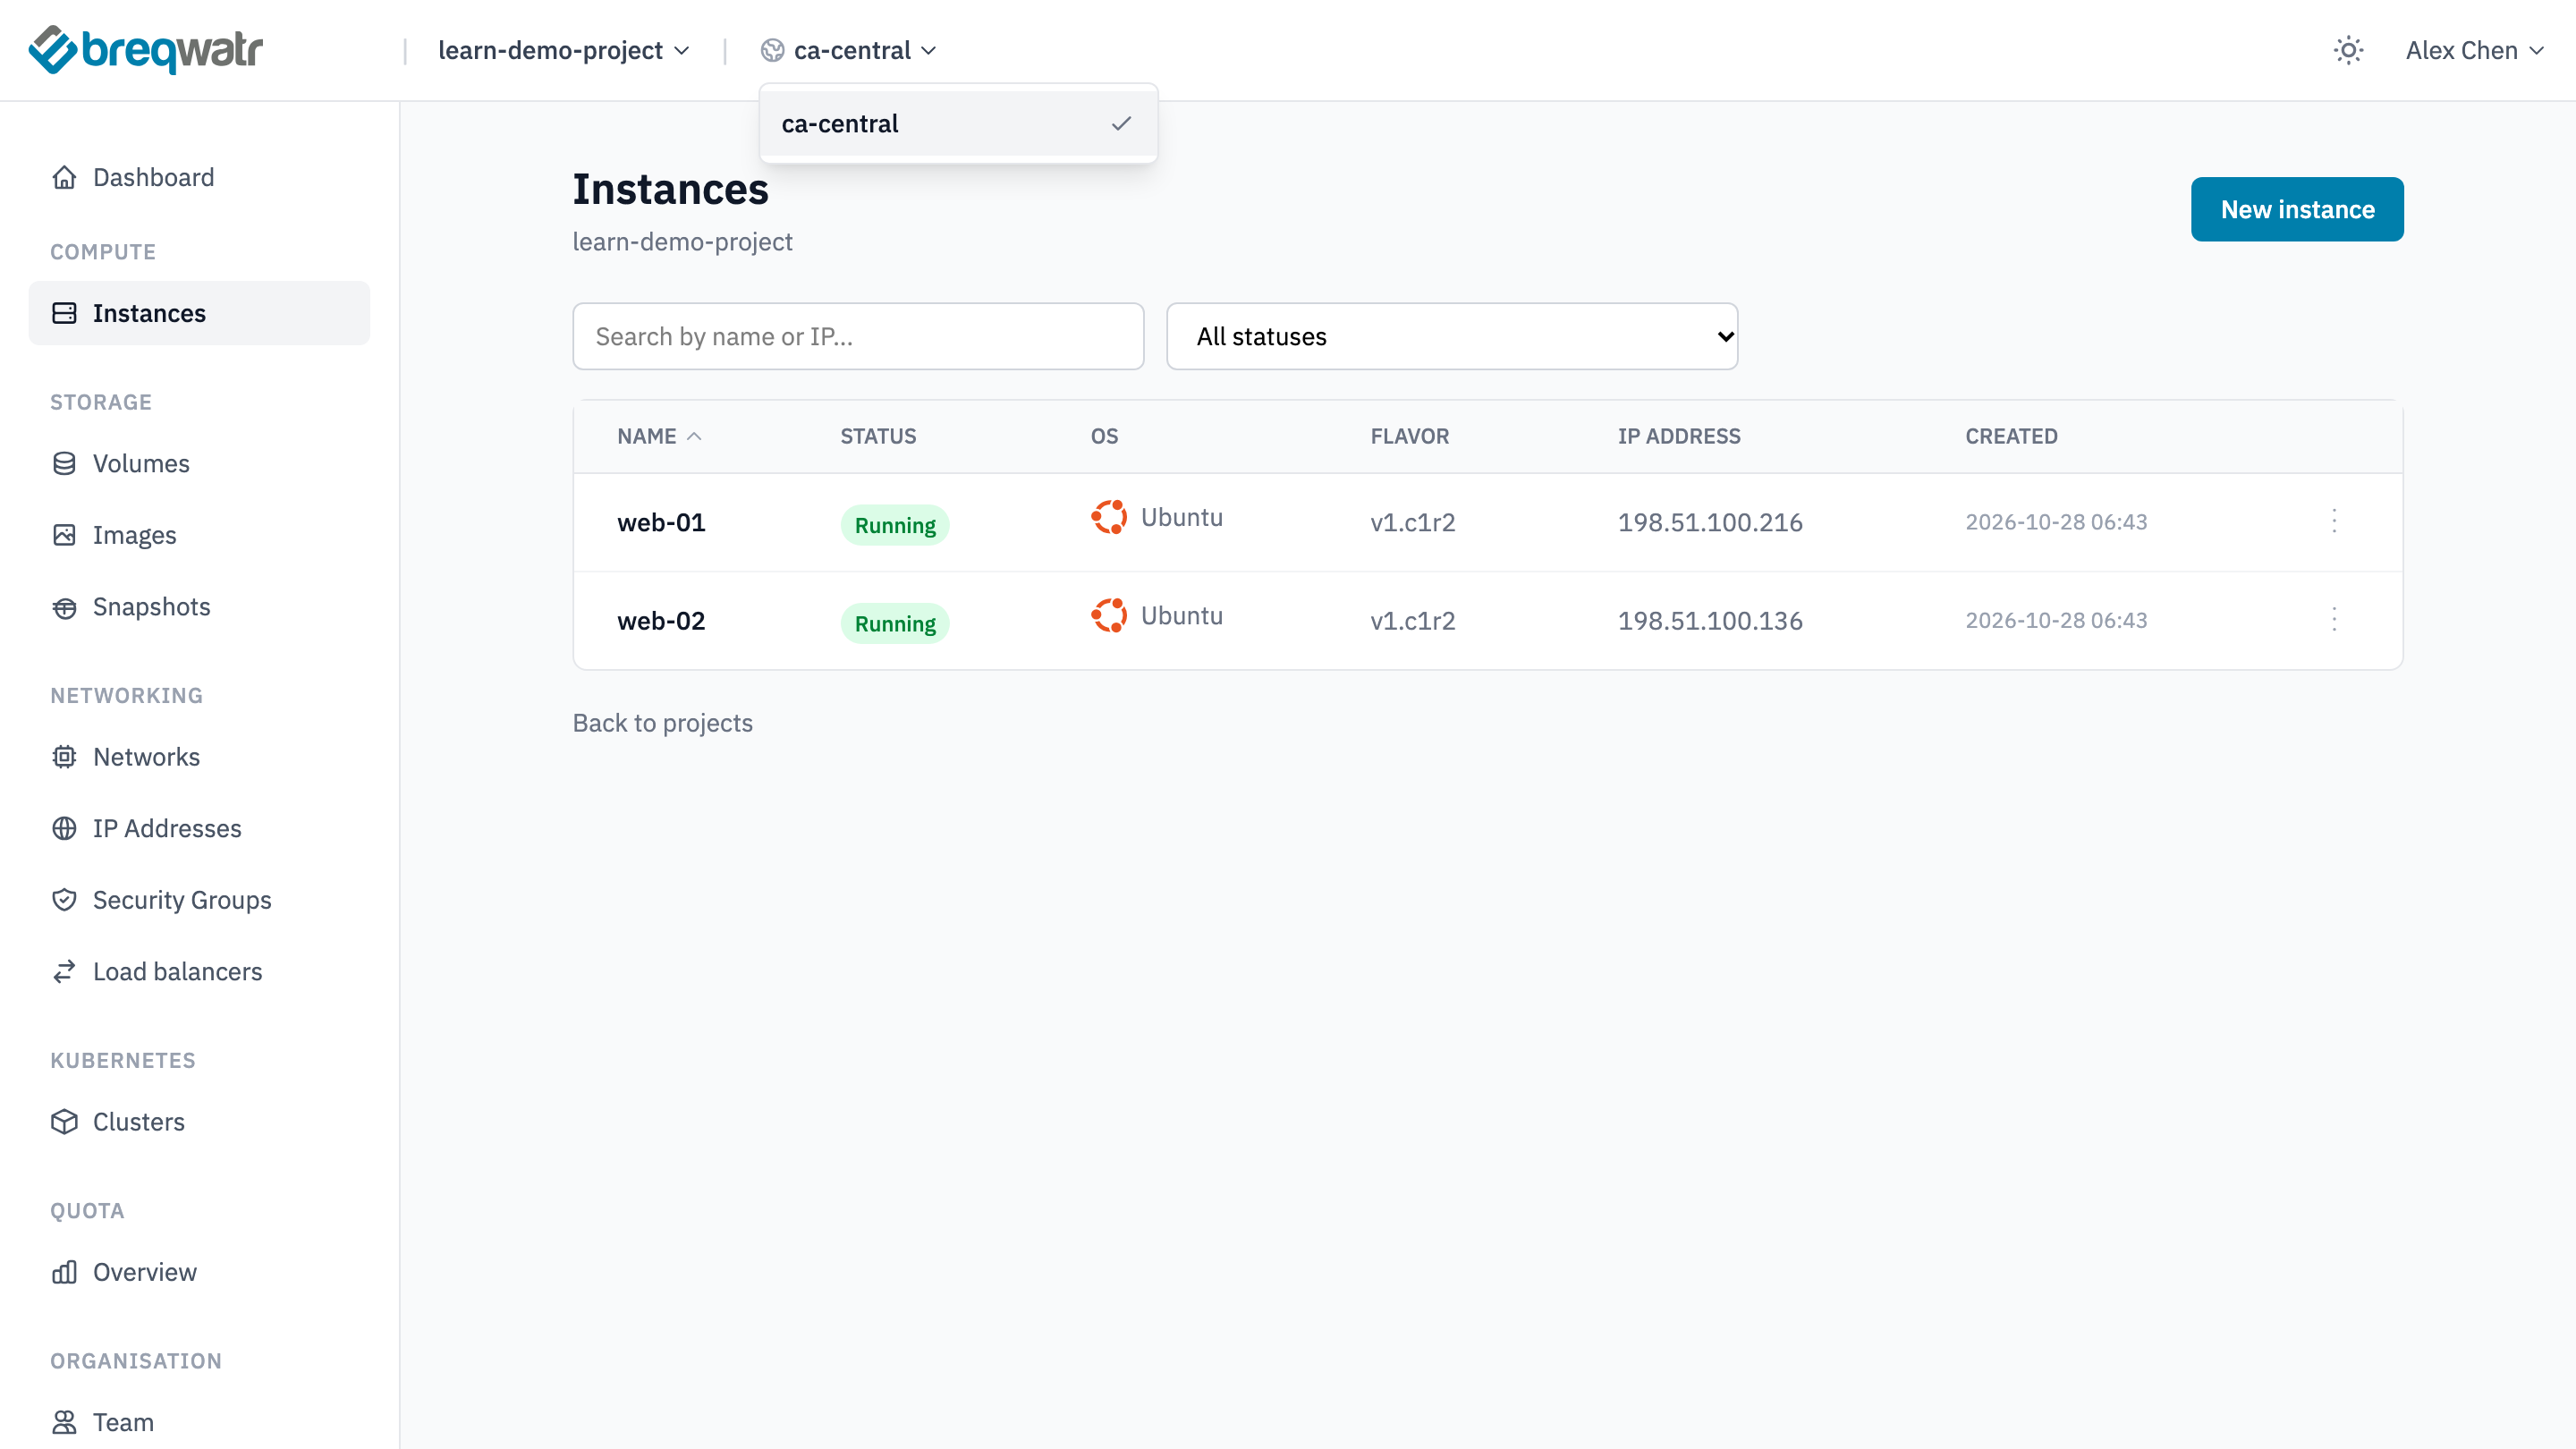This screenshot has width=2576, height=1449.
Task: Click the Quota Overview chart icon
Action: (x=64, y=1272)
